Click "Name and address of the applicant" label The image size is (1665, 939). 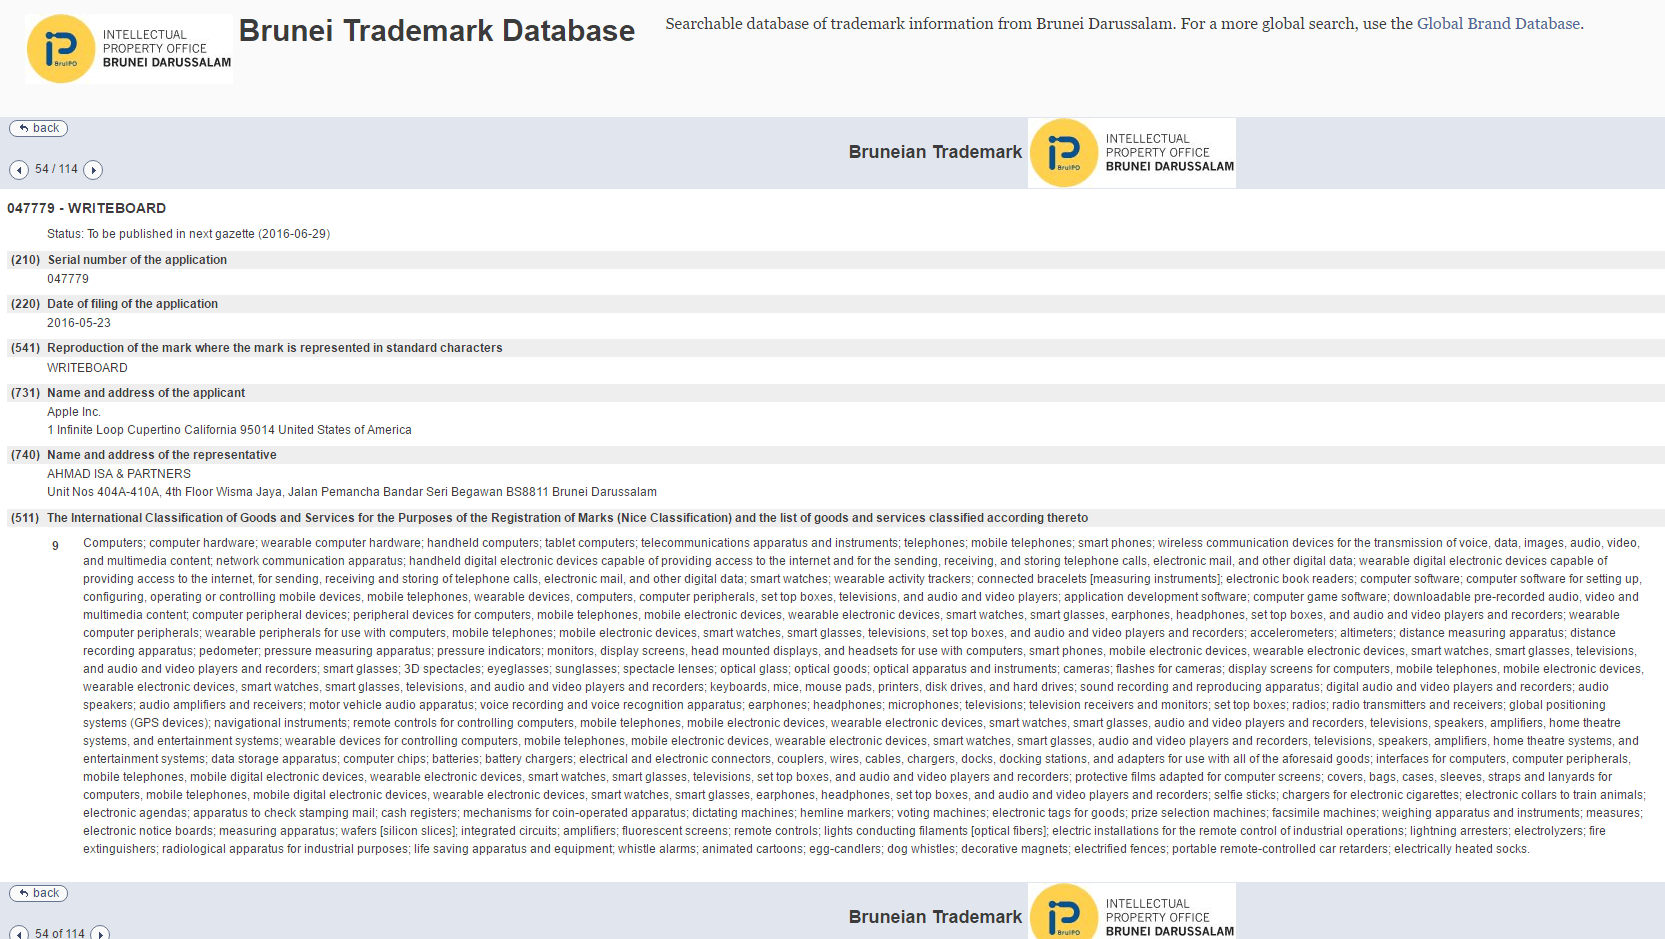(146, 393)
